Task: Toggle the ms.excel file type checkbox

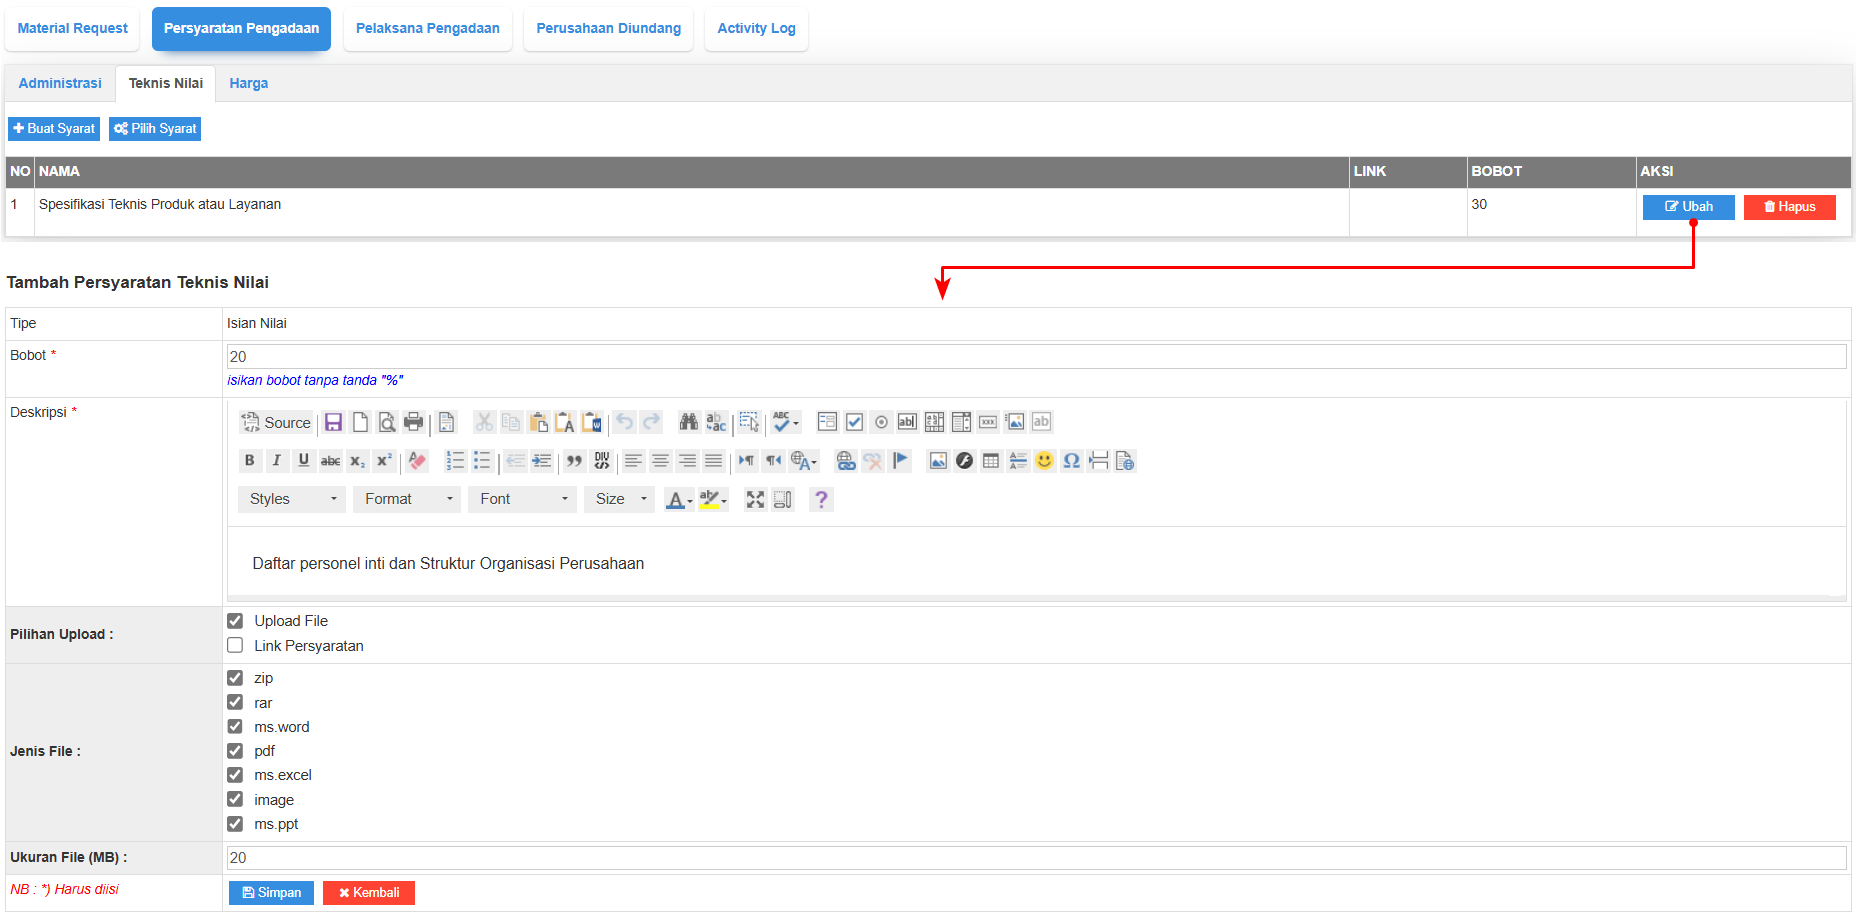Action: point(235,775)
